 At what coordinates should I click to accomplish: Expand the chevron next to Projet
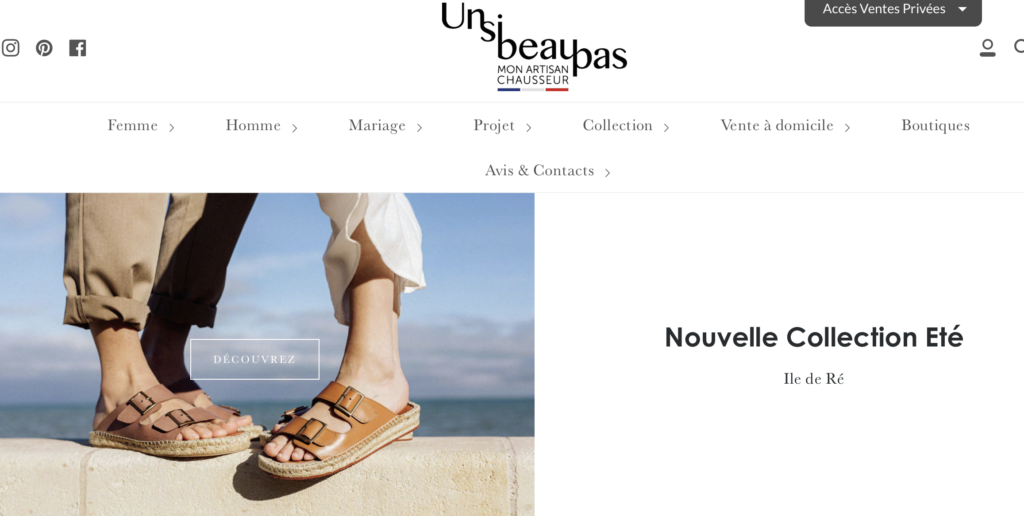[x=528, y=127]
